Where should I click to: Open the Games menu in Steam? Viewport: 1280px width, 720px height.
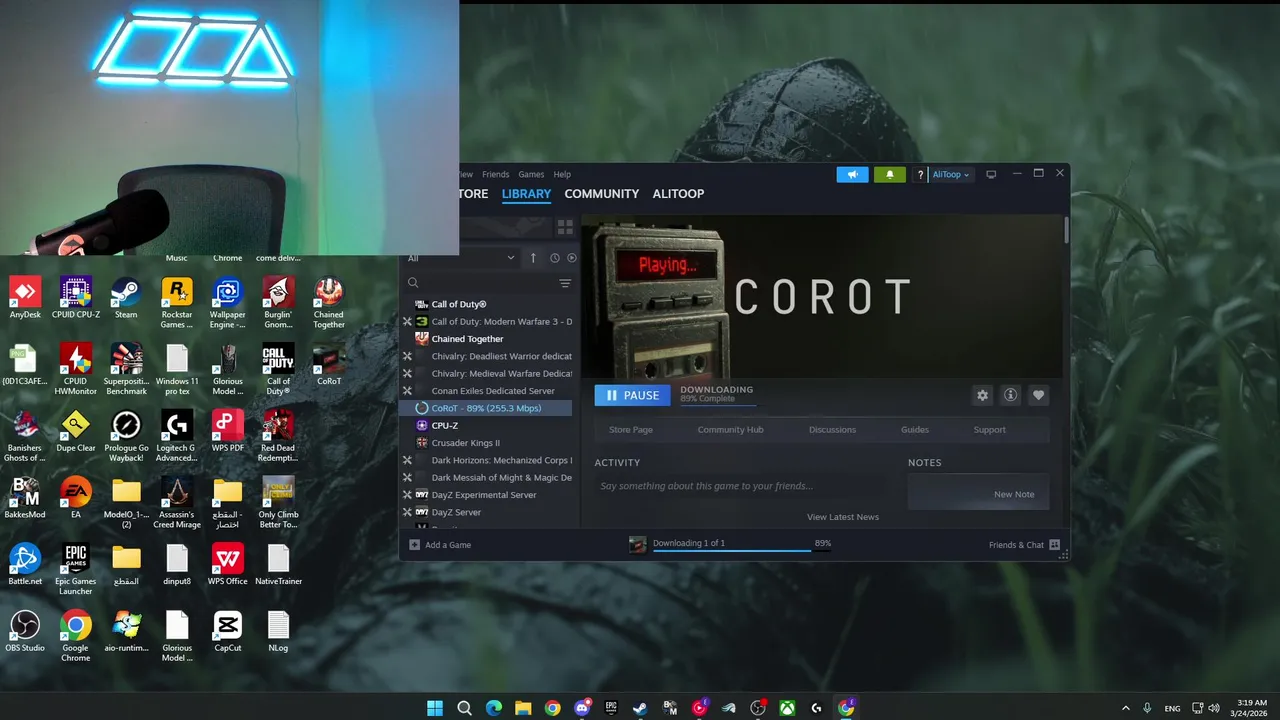pos(531,174)
